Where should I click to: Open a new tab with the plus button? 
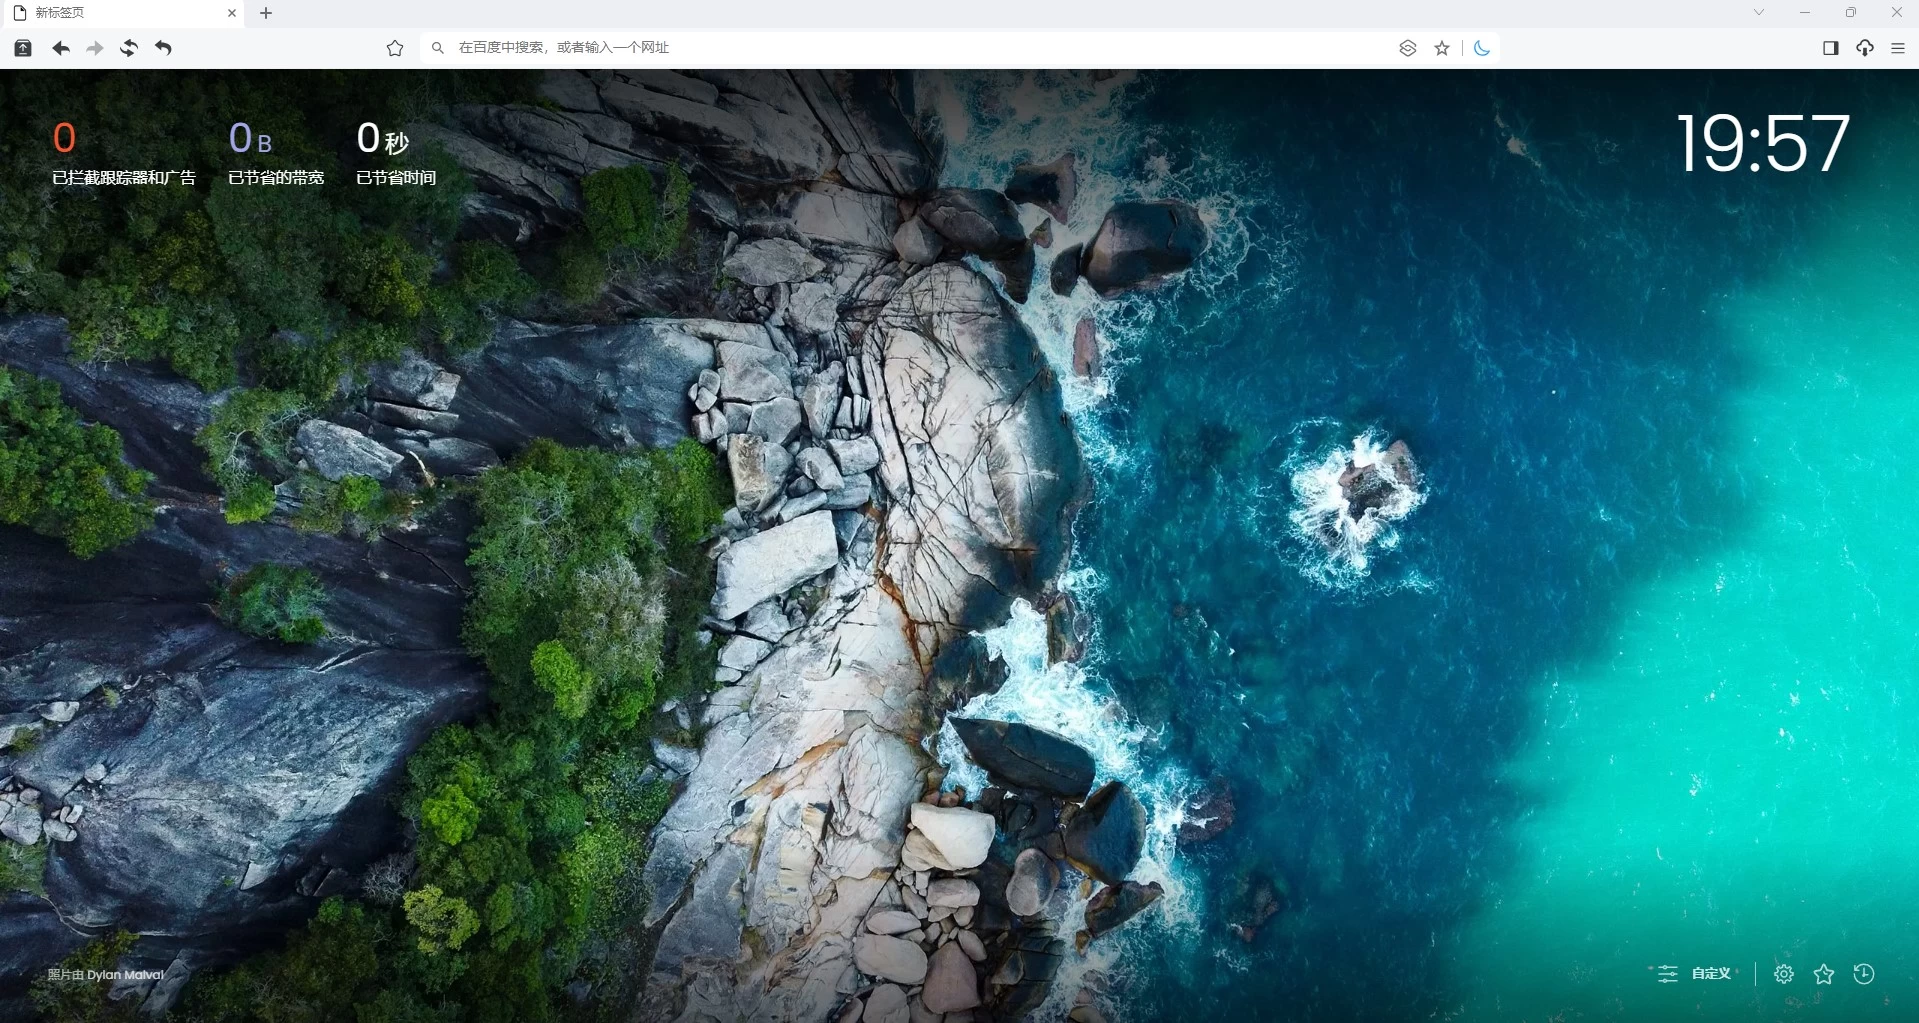coord(265,13)
